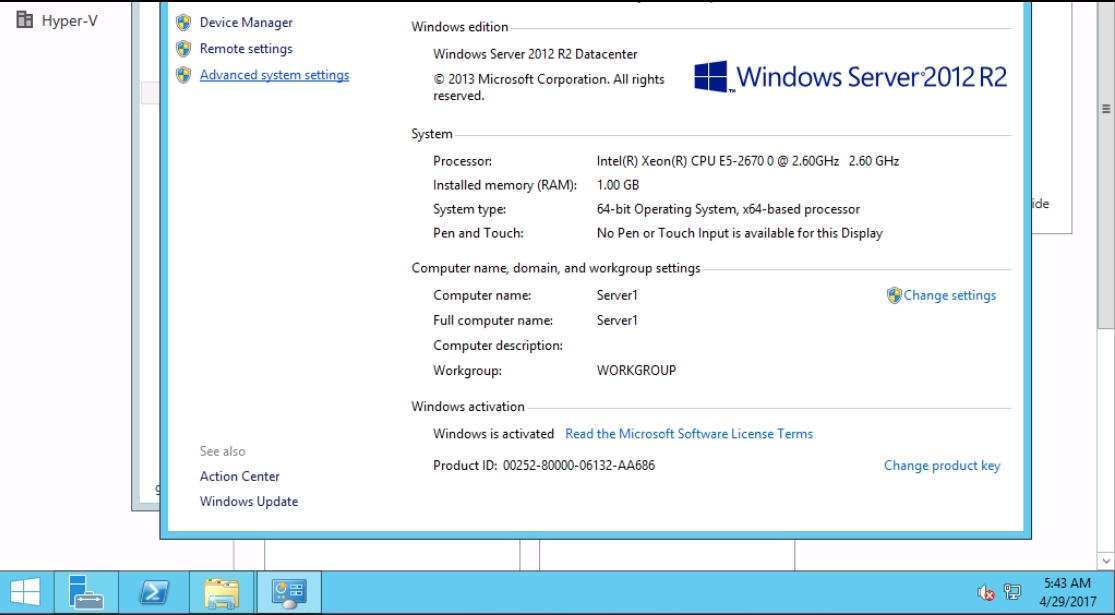
Task: Click shield icon beside Advanced system settings
Action: 183,75
